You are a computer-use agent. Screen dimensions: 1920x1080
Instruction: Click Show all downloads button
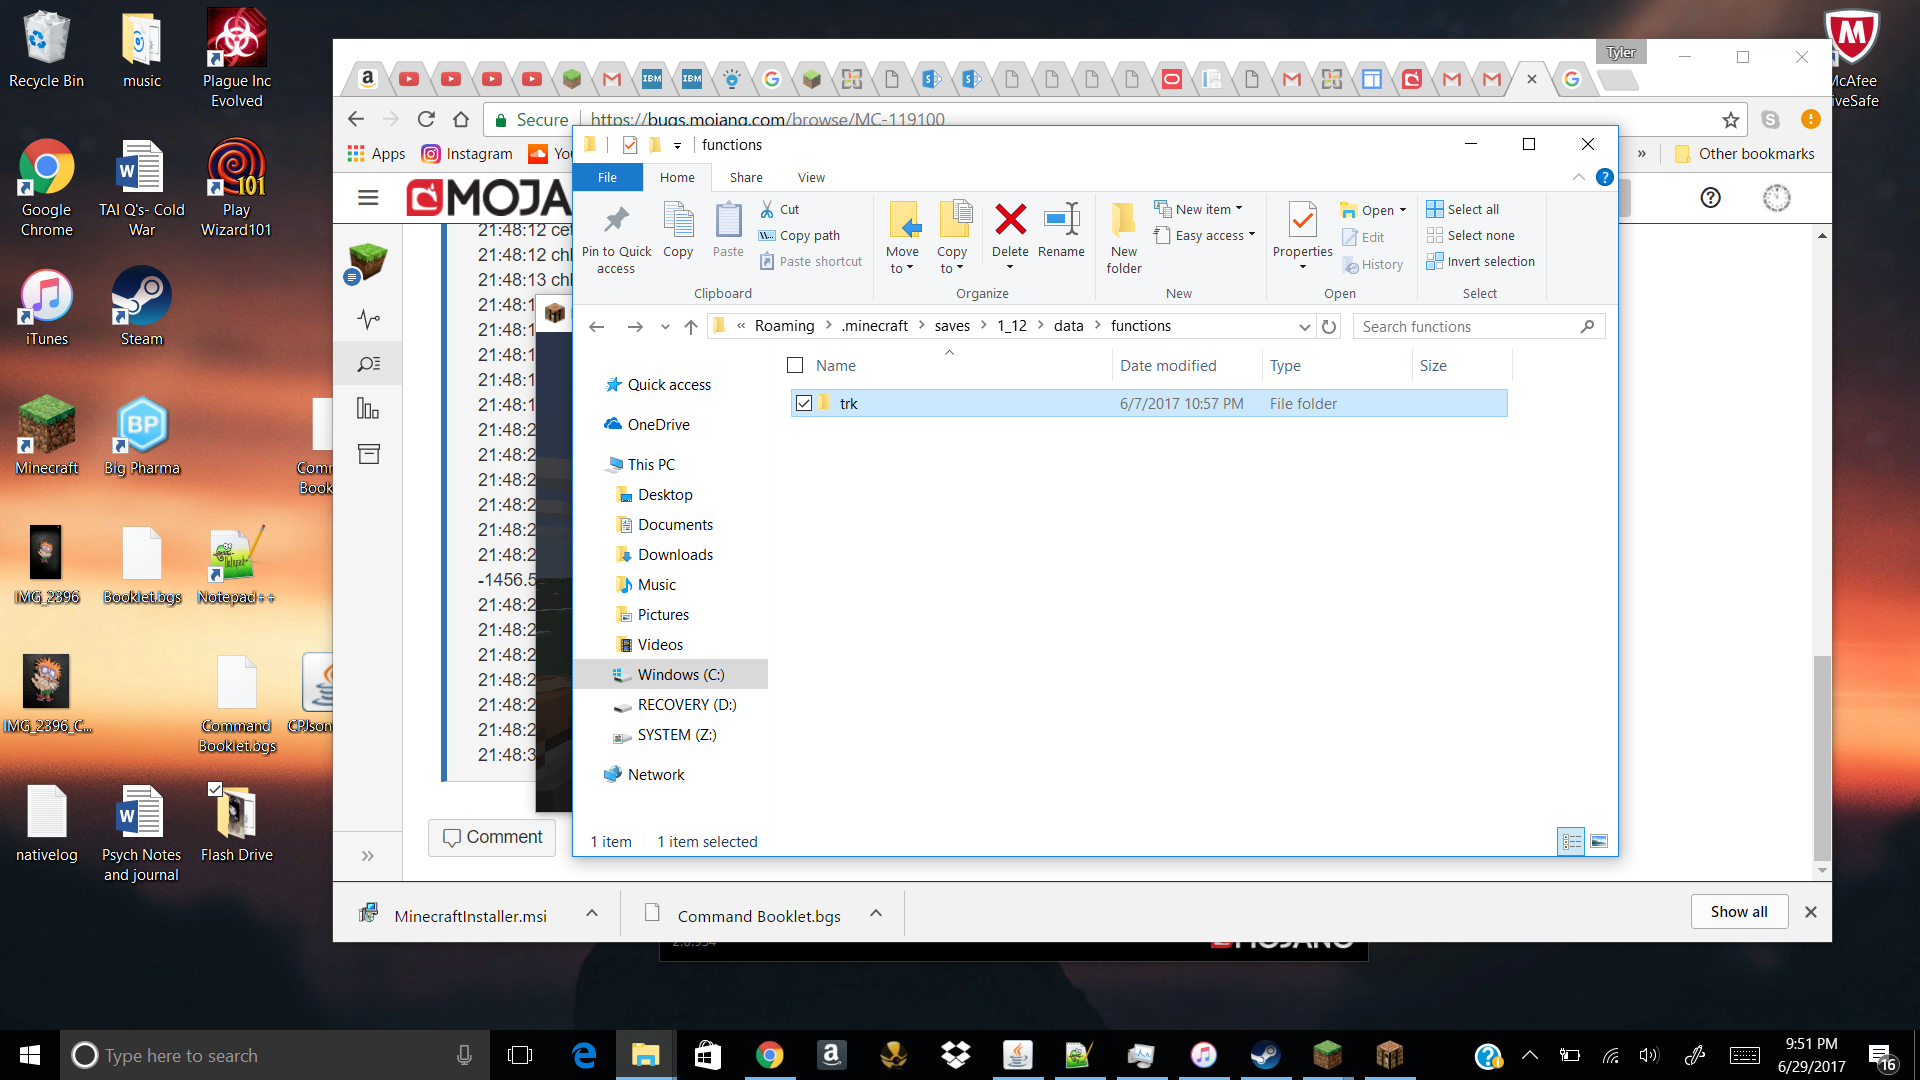(1738, 911)
